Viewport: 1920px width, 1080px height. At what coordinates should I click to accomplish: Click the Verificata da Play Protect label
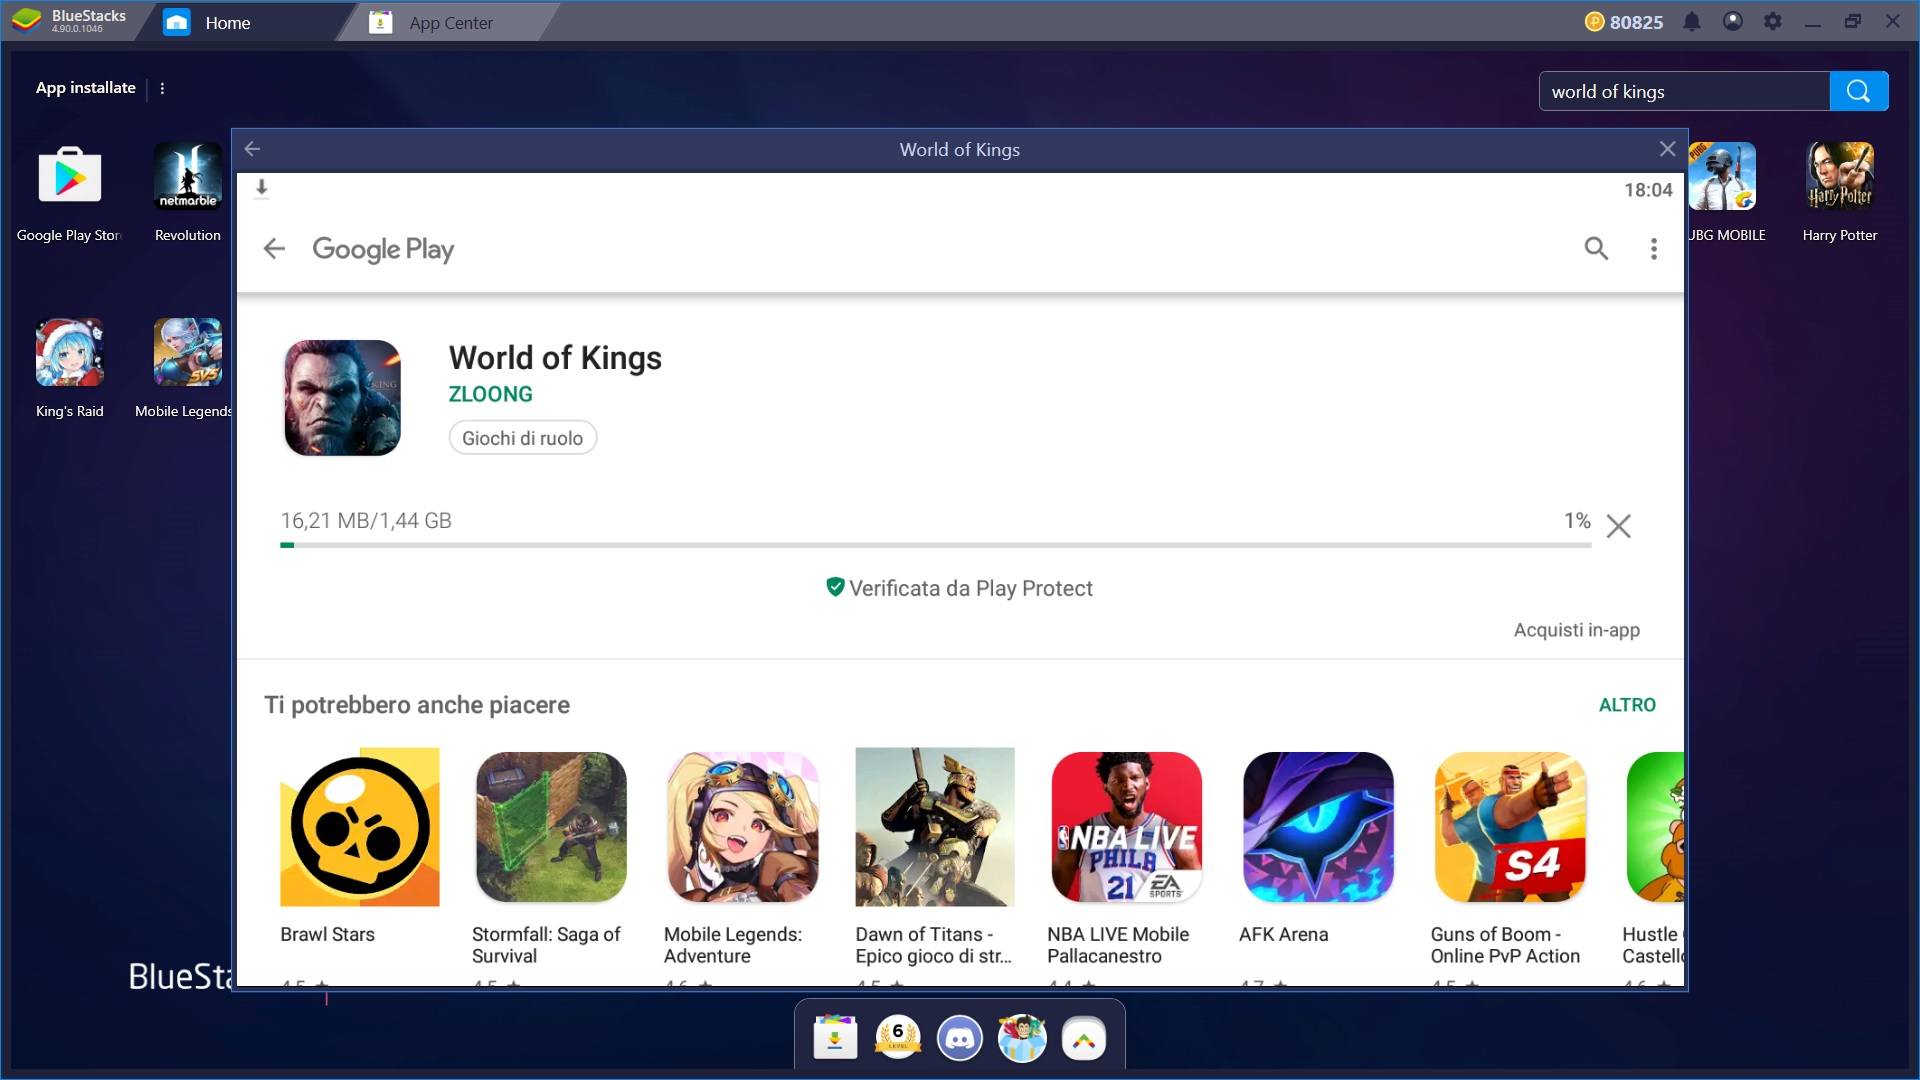pos(960,588)
